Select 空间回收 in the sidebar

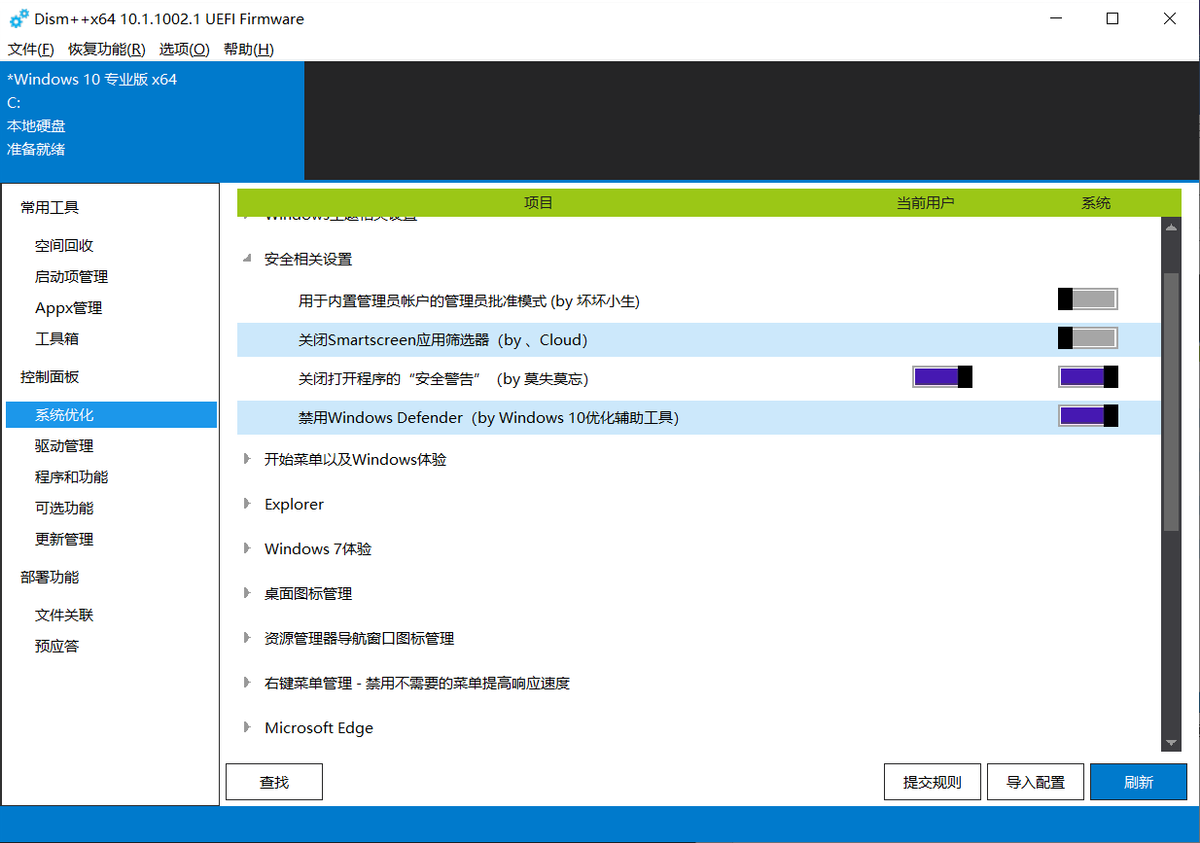coord(64,246)
